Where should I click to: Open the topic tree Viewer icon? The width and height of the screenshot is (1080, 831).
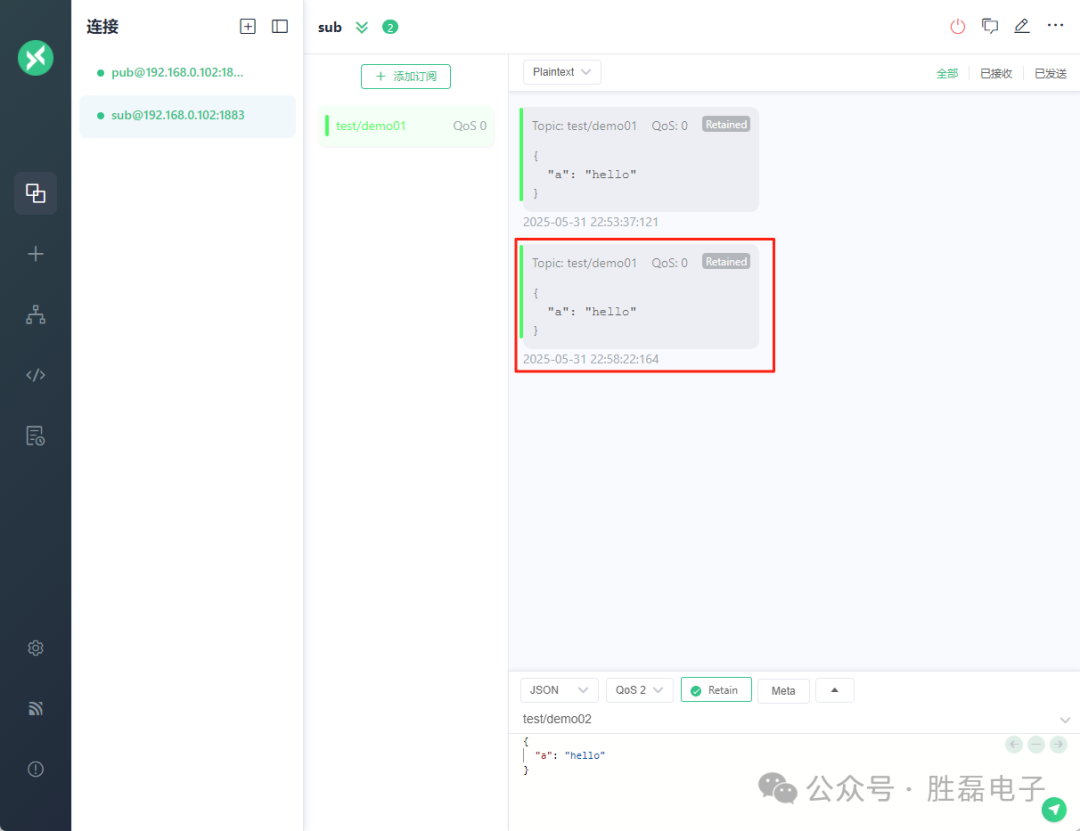(x=35, y=315)
